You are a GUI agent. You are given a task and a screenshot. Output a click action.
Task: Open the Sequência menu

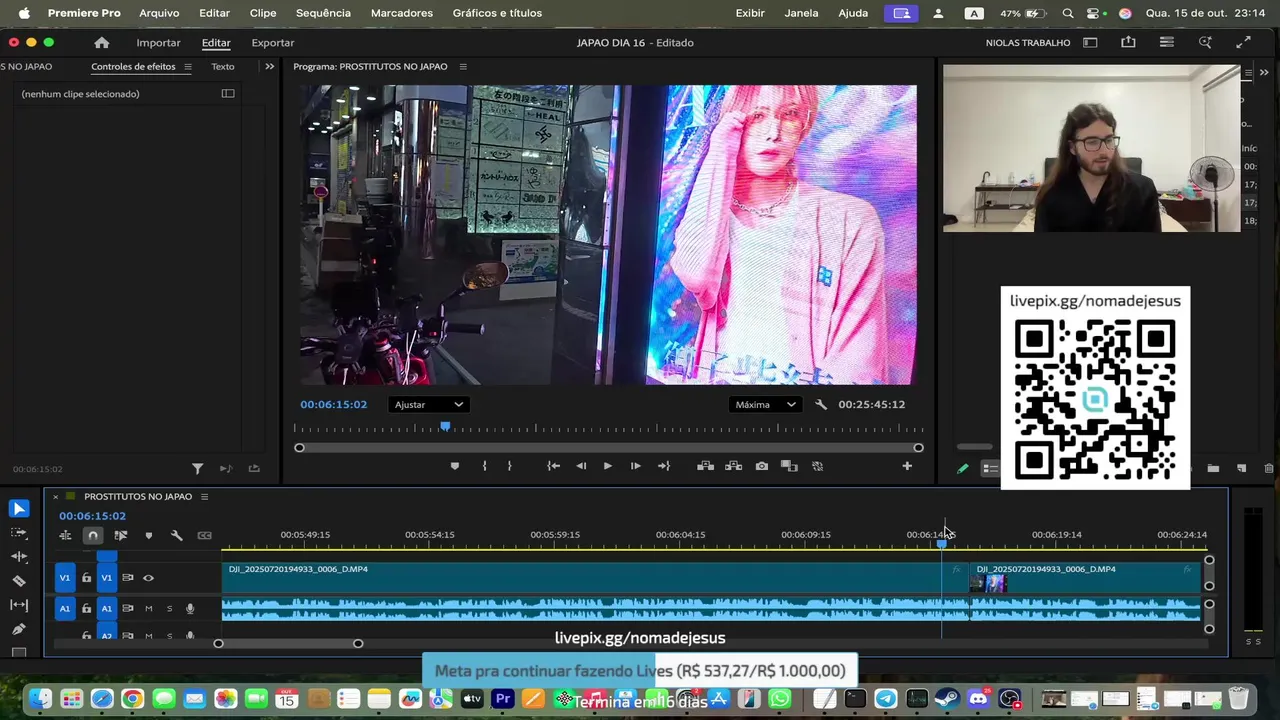pyautogui.click(x=323, y=13)
